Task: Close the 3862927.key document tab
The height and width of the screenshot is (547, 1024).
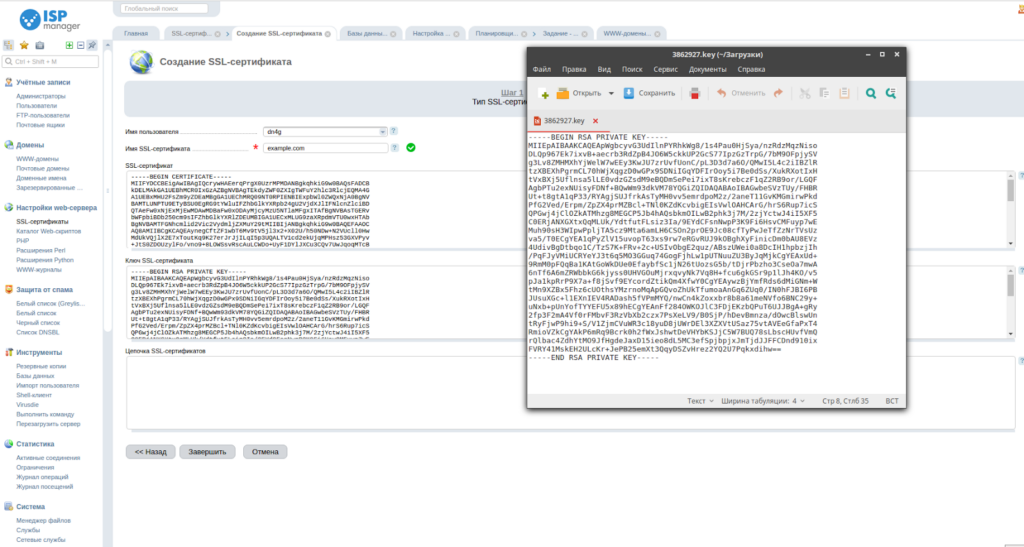Action: [x=596, y=121]
